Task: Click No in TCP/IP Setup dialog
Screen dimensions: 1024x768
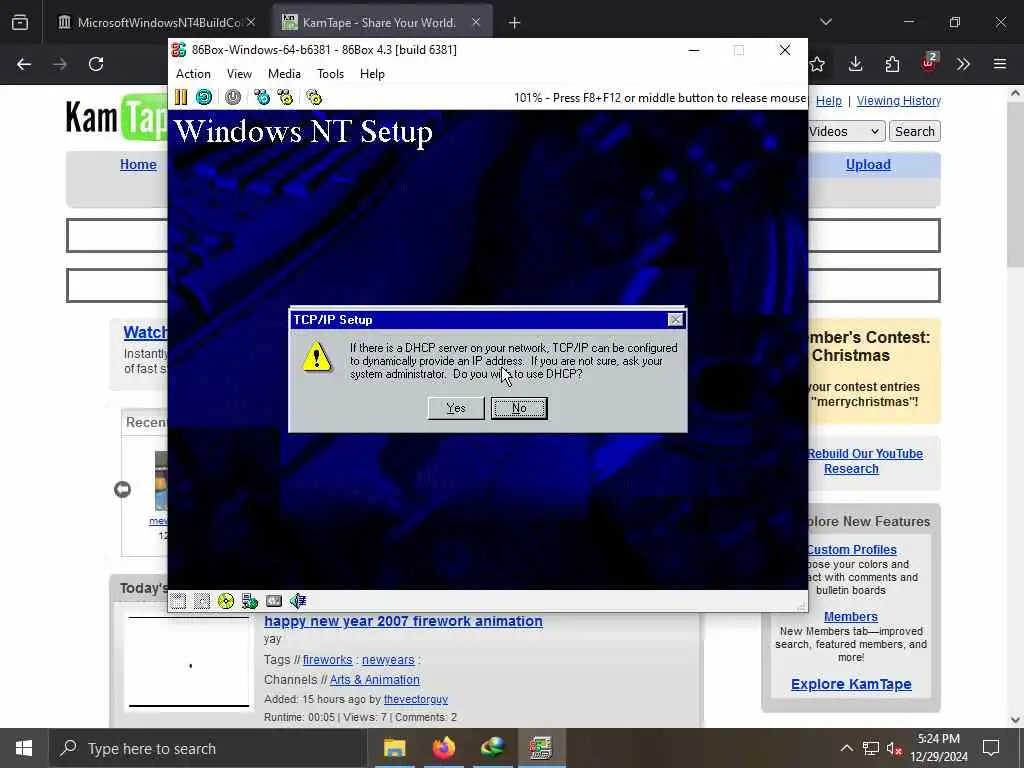Action: (519, 408)
